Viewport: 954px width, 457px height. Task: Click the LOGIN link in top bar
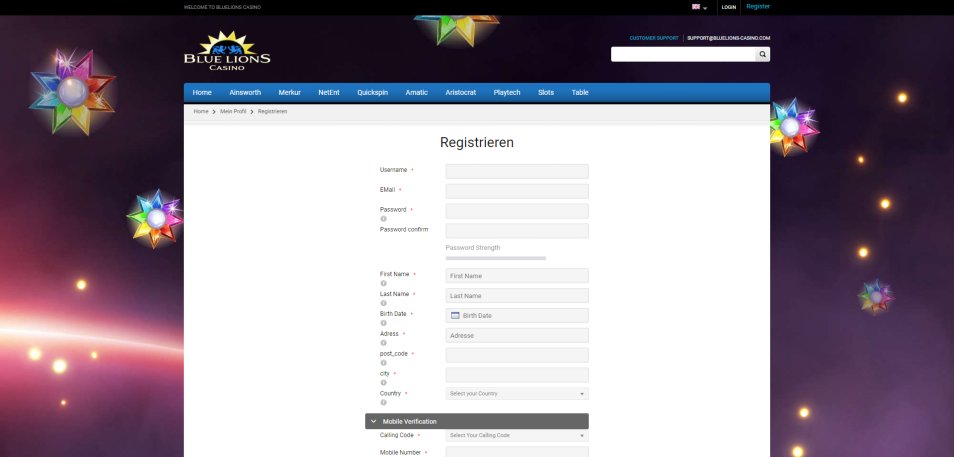pos(729,7)
